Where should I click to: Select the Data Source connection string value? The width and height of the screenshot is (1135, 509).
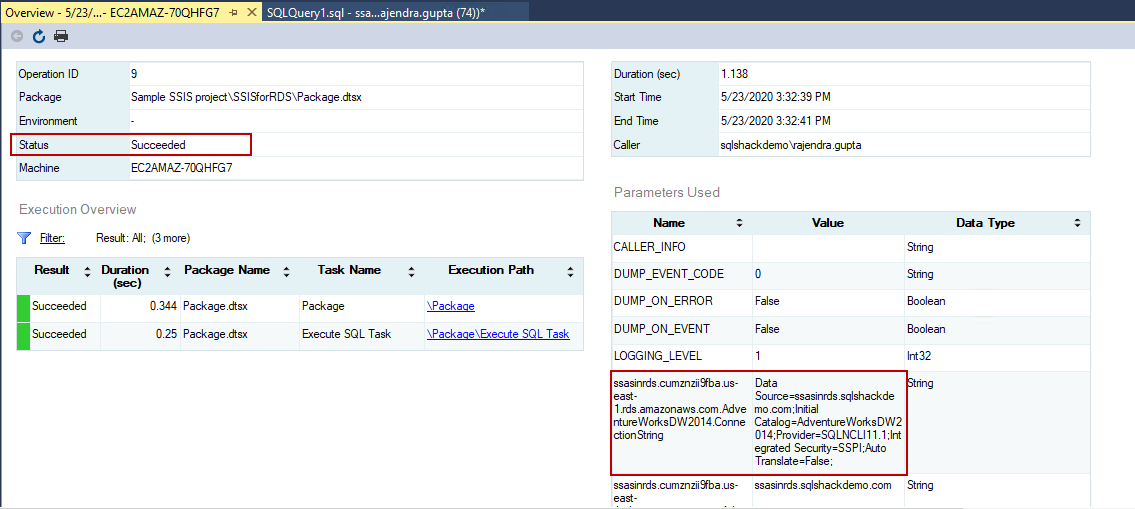(828, 421)
